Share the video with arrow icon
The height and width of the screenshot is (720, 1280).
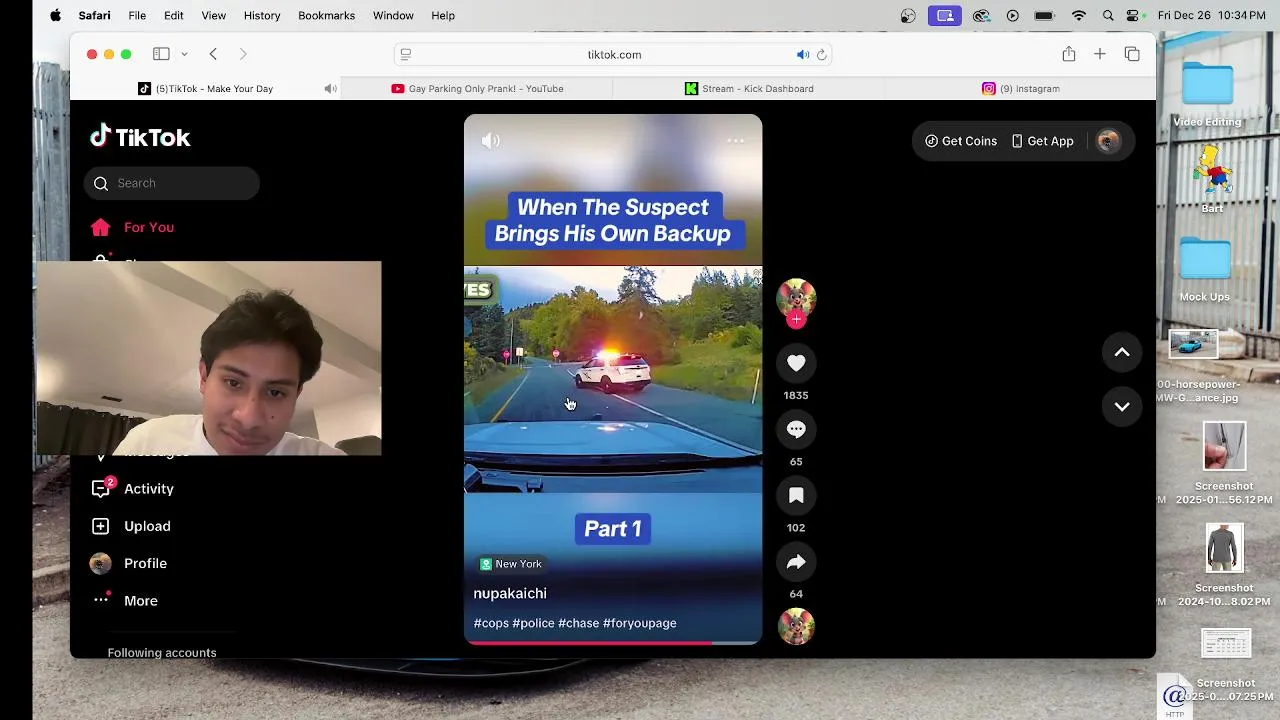coord(796,562)
